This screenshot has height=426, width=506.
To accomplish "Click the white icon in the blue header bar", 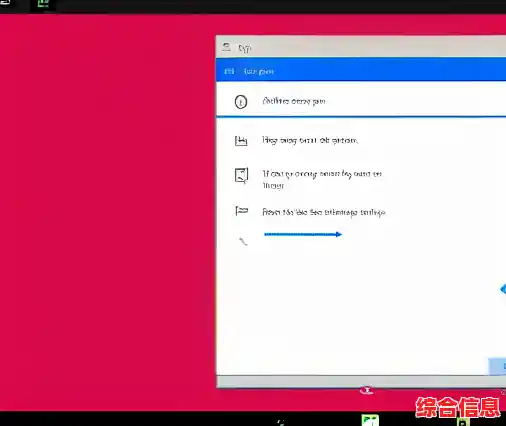I will 229,71.
